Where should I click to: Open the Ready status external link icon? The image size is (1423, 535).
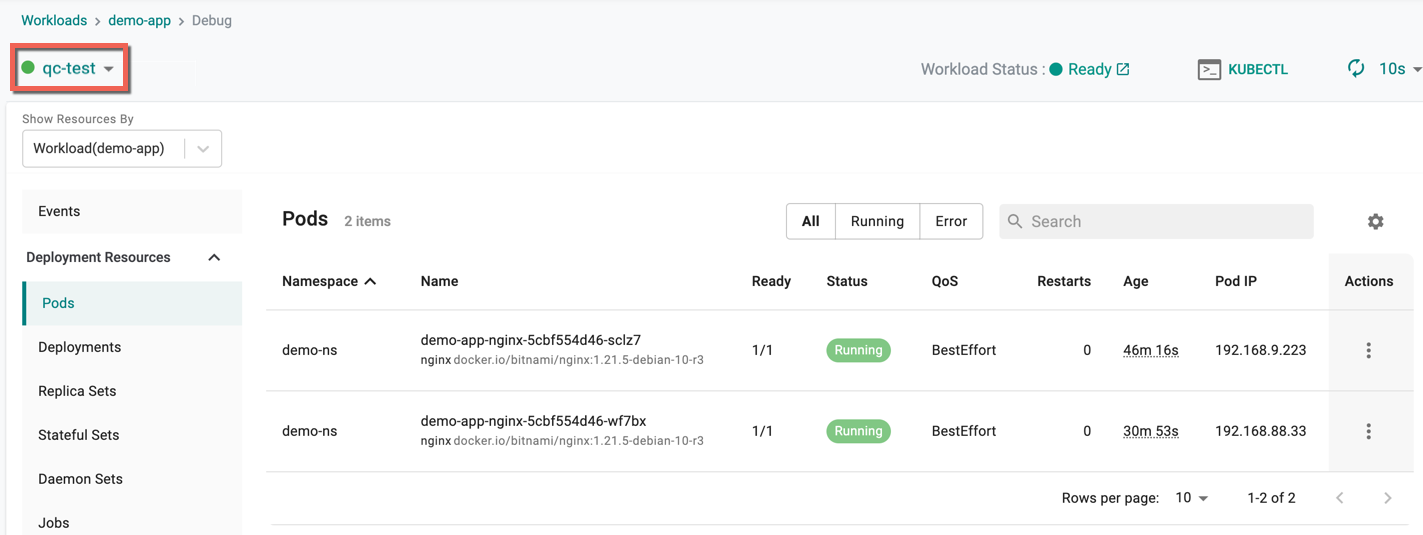(x=1123, y=69)
